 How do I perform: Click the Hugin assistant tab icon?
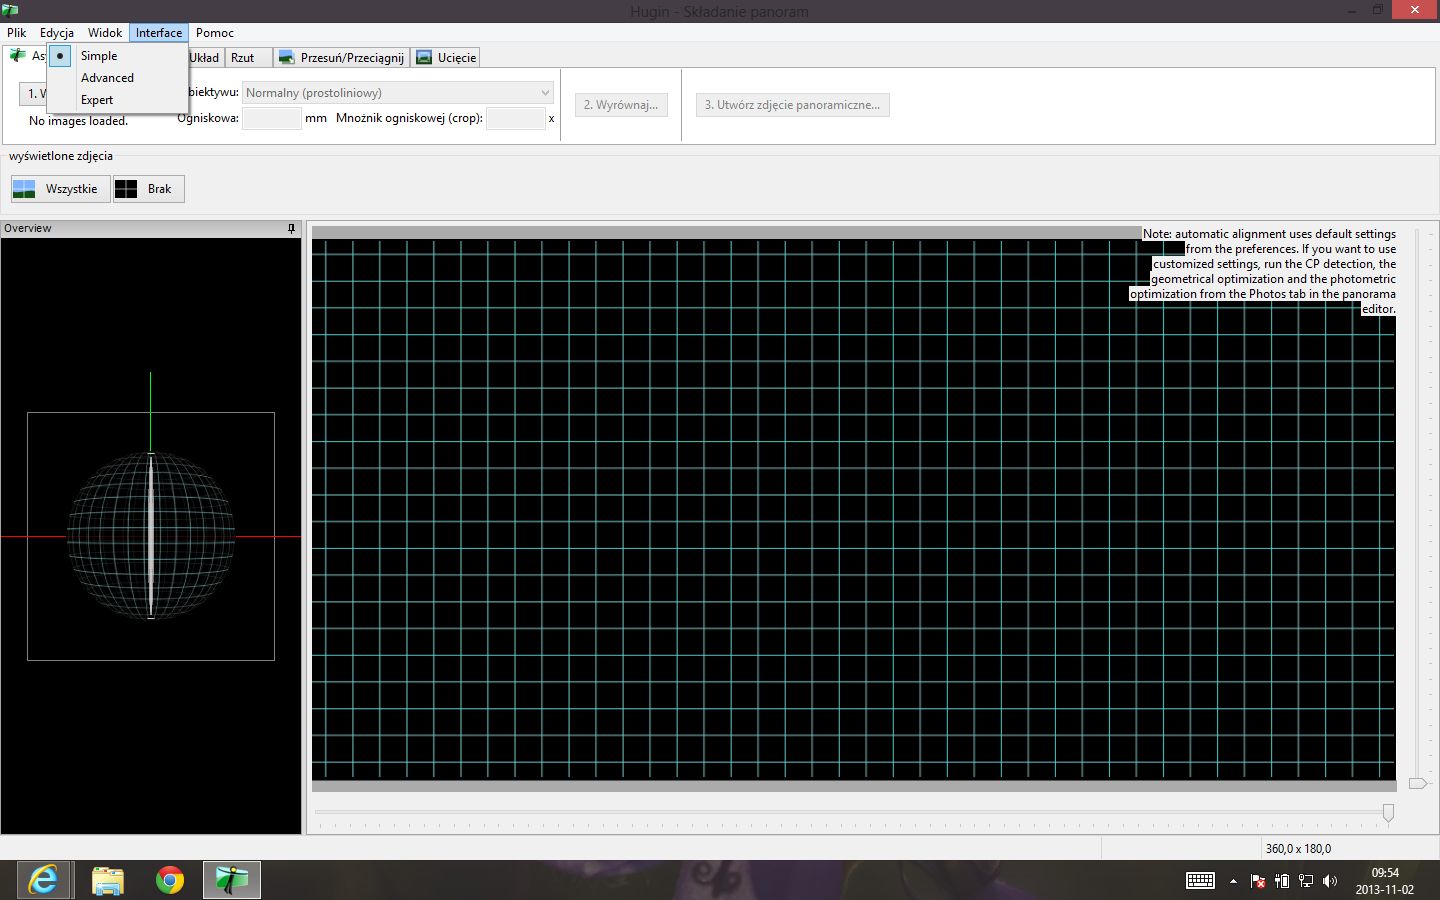[x=17, y=56]
